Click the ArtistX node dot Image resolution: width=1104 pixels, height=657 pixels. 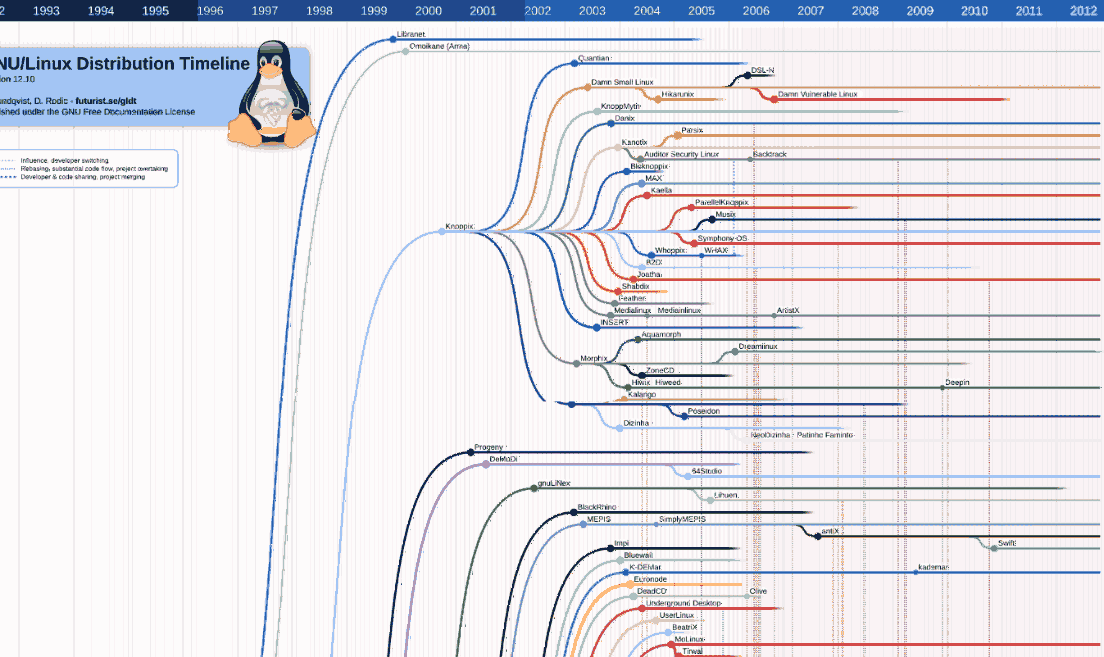774,315
